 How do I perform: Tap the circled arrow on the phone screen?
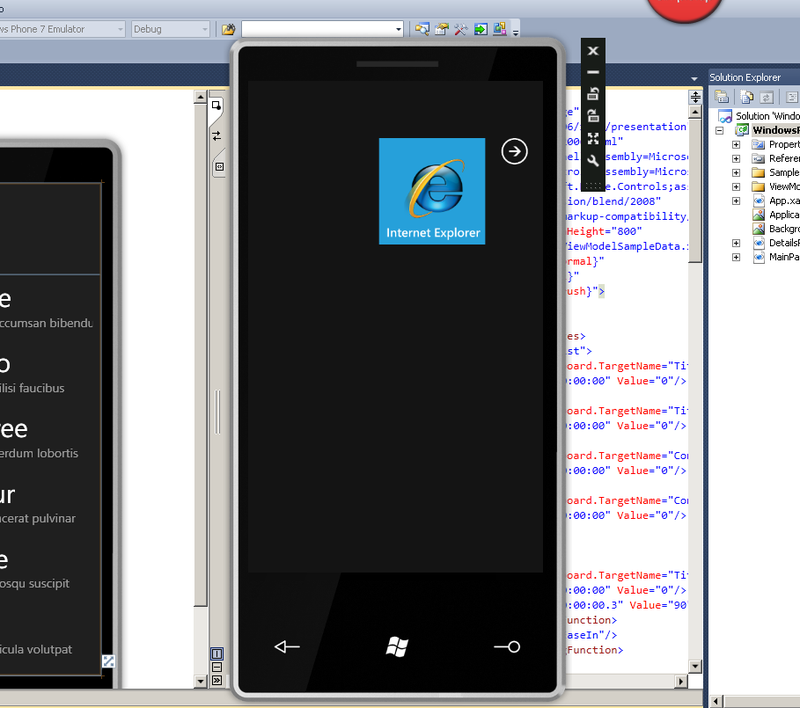click(514, 151)
